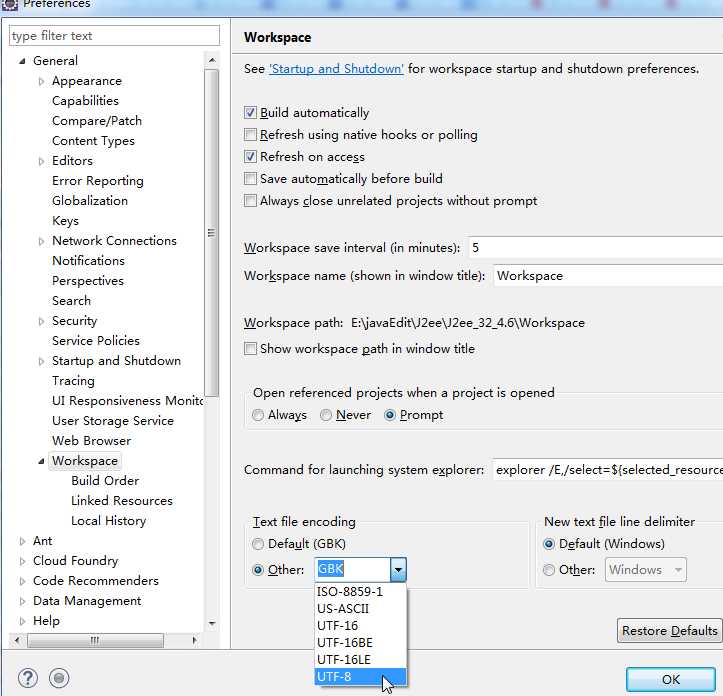Viewport: 723px width, 696px height.
Task: Select the Never radio button
Action: click(x=326, y=415)
